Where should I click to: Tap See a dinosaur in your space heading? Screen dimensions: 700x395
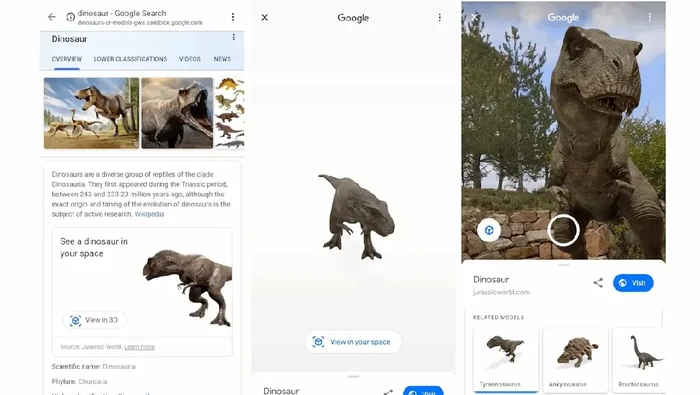(94, 247)
